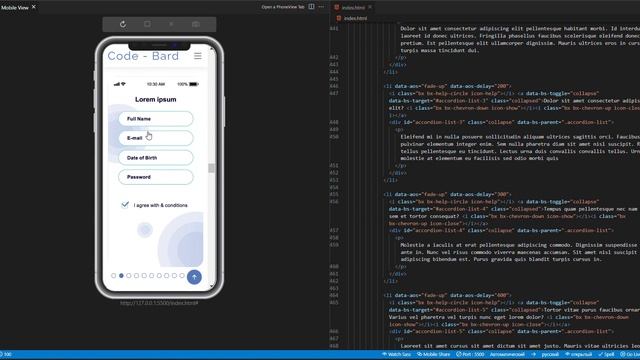The image size is (640, 360).
Task: Select the third carousel dot indicator
Action: pos(129,276)
